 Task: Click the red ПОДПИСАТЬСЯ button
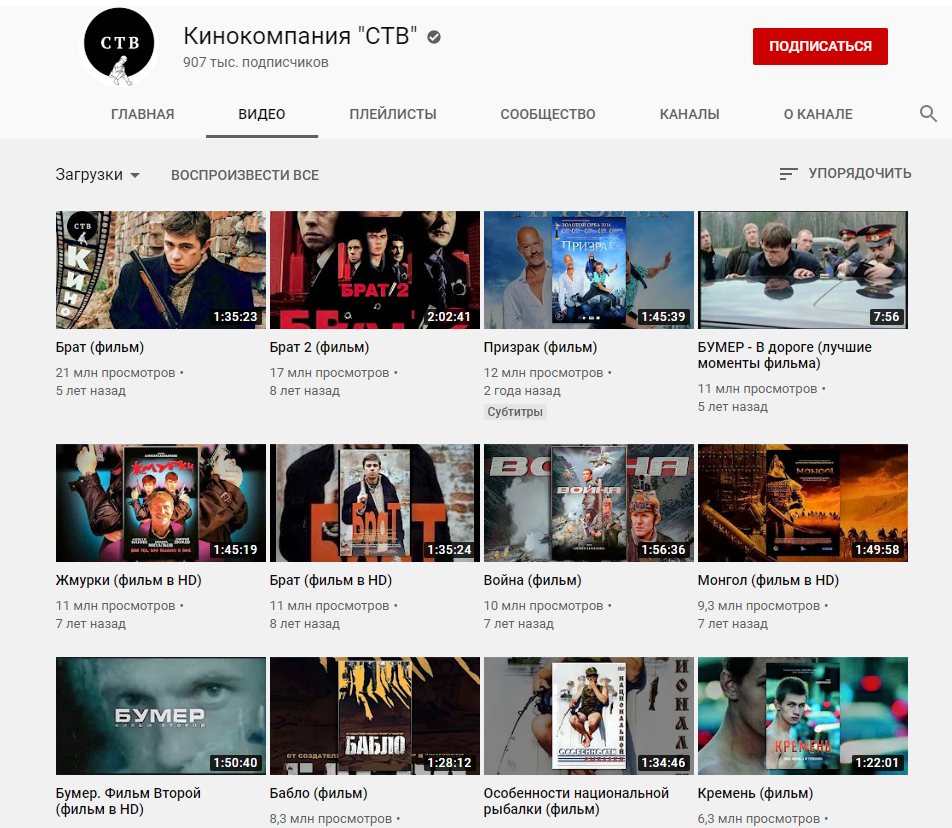click(x=820, y=46)
